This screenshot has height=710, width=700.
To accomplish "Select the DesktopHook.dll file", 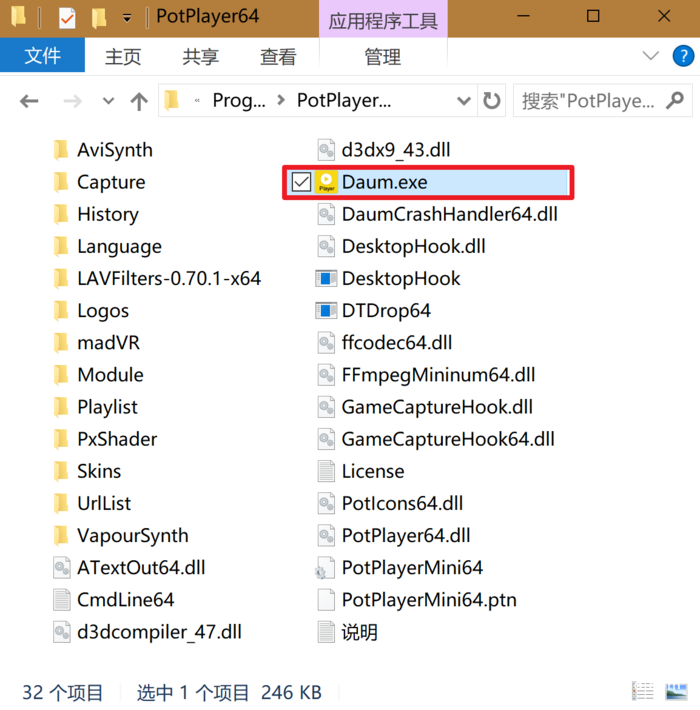I will pyautogui.click(x=401, y=246).
